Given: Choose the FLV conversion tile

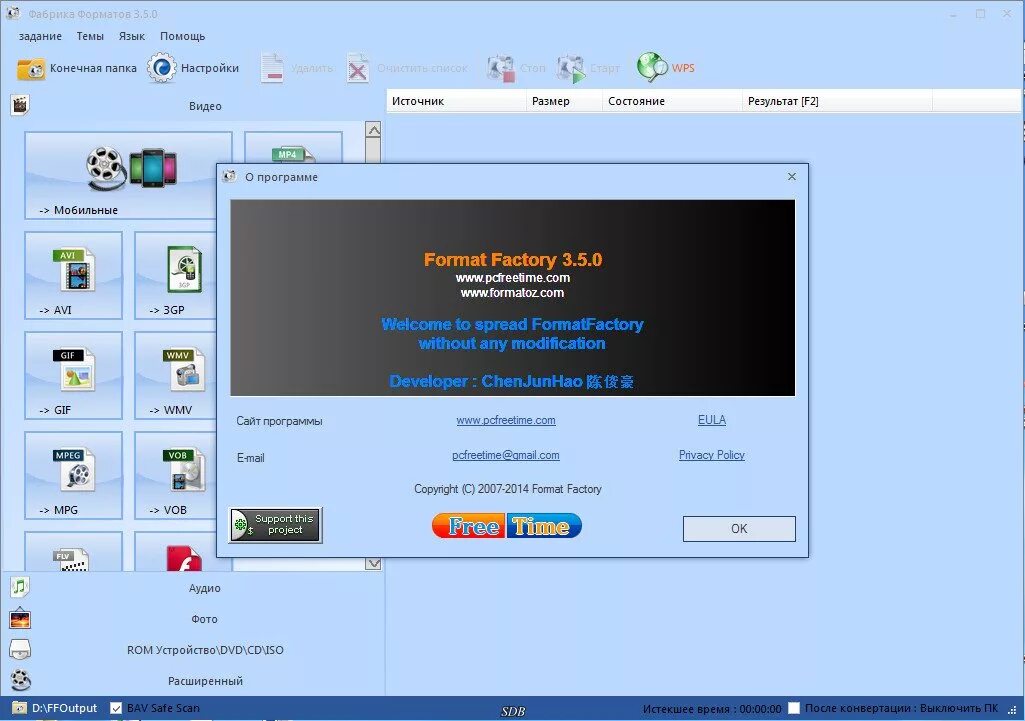Looking at the screenshot, I should tap(73, 551).
